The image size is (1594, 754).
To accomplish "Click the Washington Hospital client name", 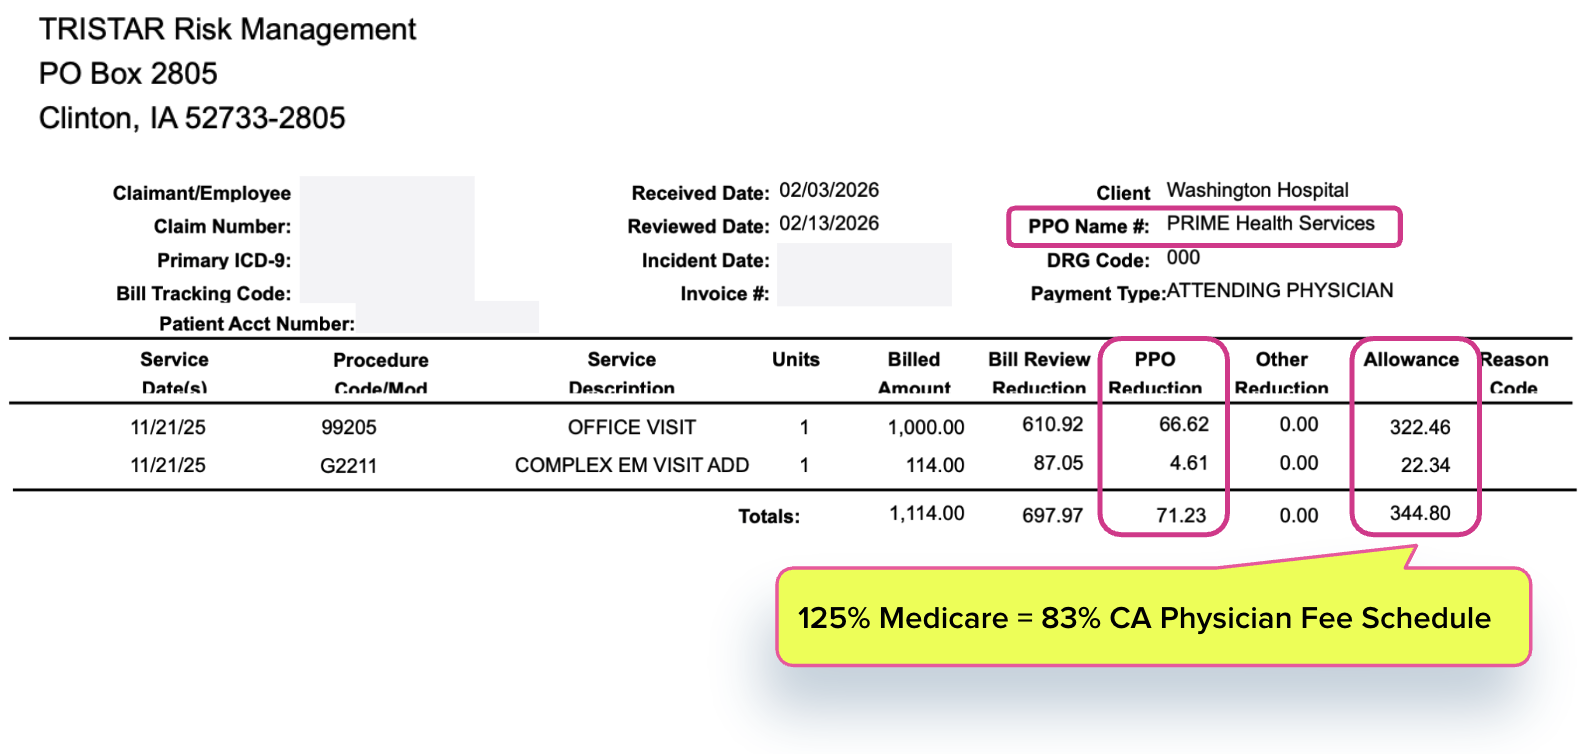I will [x=1257, y=190].
